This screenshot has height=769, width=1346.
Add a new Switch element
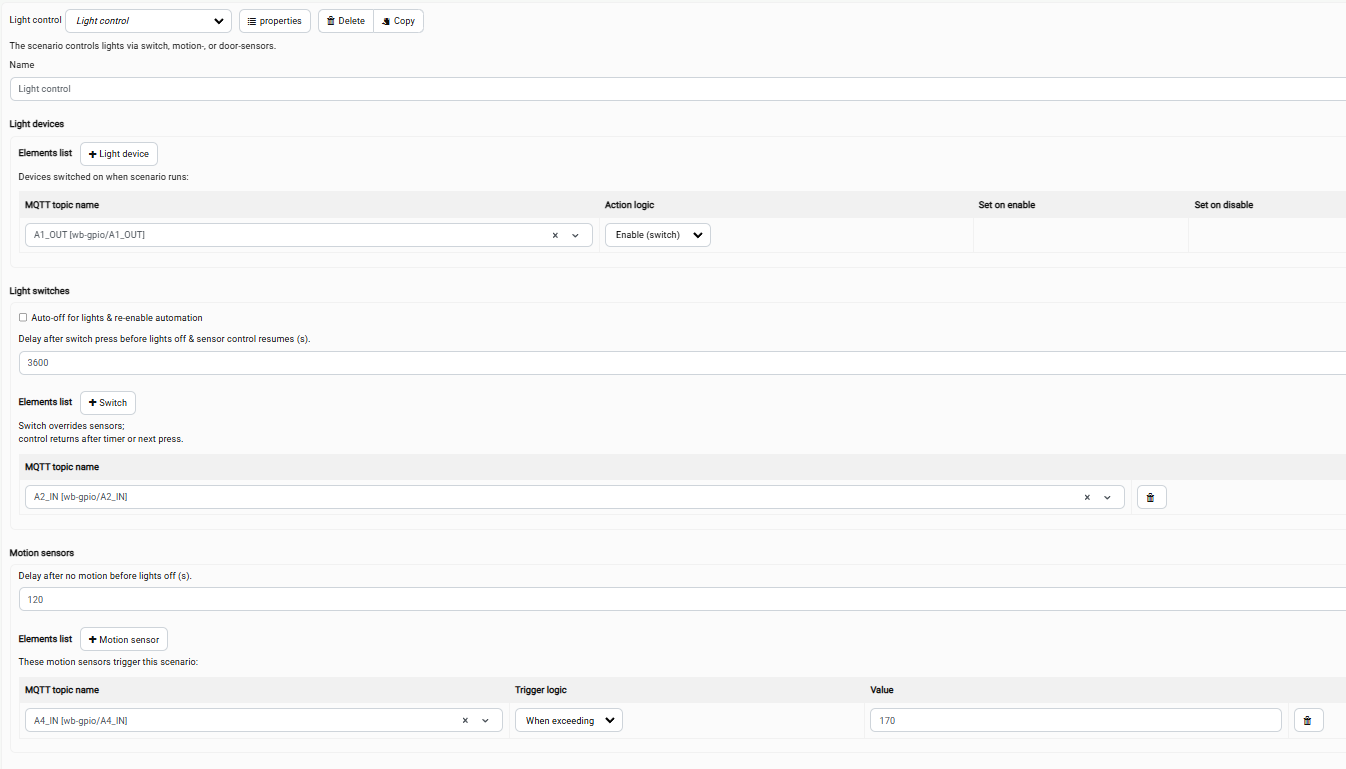point(108,403)
